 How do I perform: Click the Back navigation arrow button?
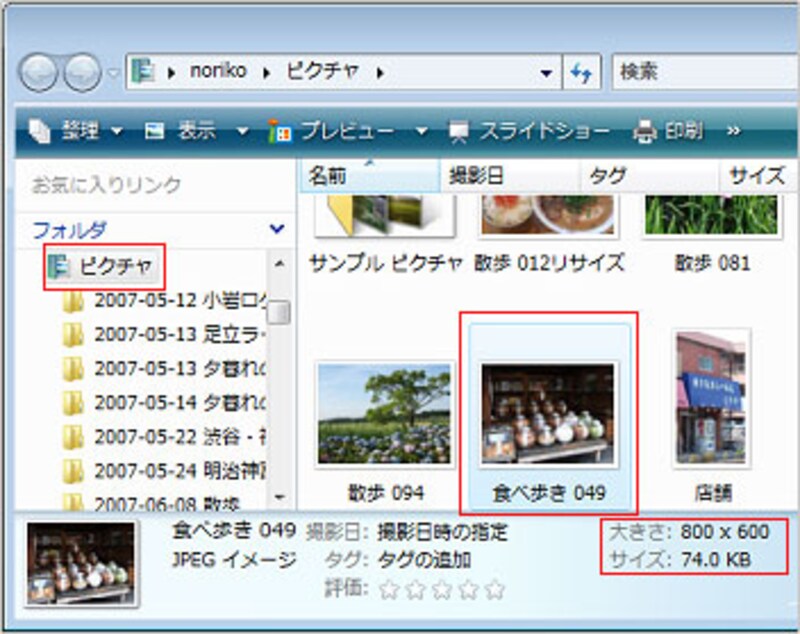coord(38,72)
